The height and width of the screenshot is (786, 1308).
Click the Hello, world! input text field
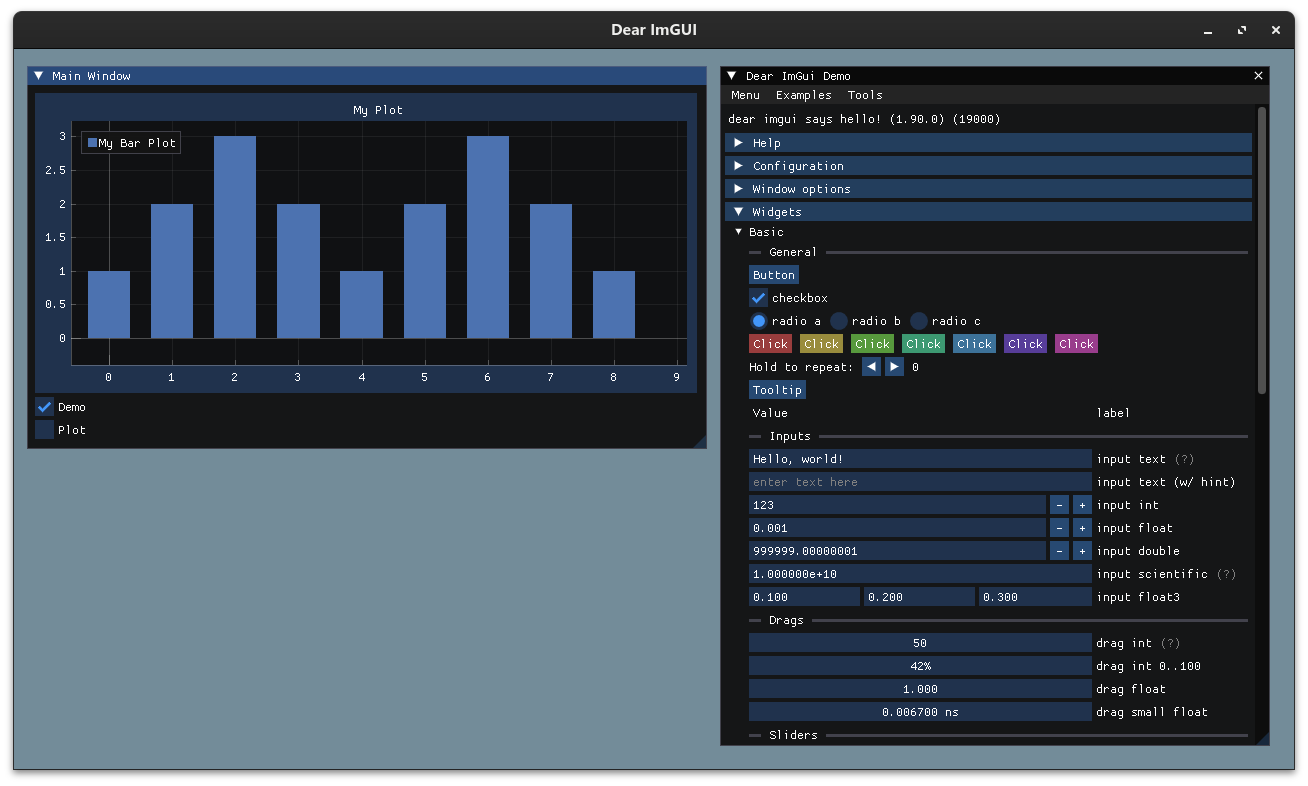coord(920,459)
